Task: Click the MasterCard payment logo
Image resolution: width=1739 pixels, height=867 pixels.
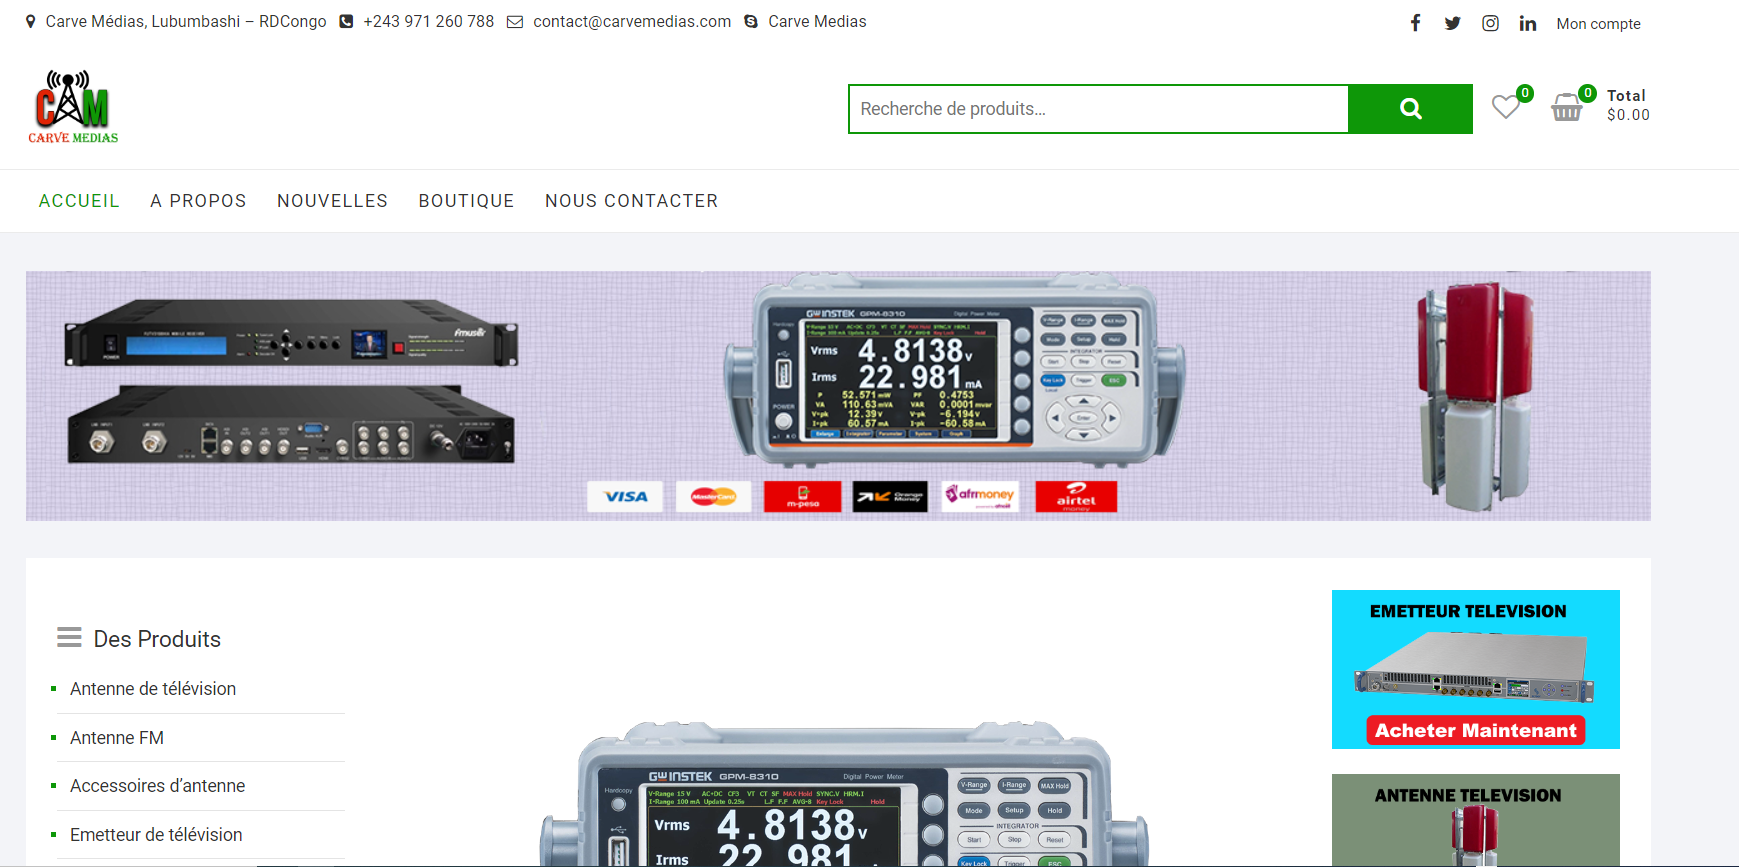Action: [713, 496]
